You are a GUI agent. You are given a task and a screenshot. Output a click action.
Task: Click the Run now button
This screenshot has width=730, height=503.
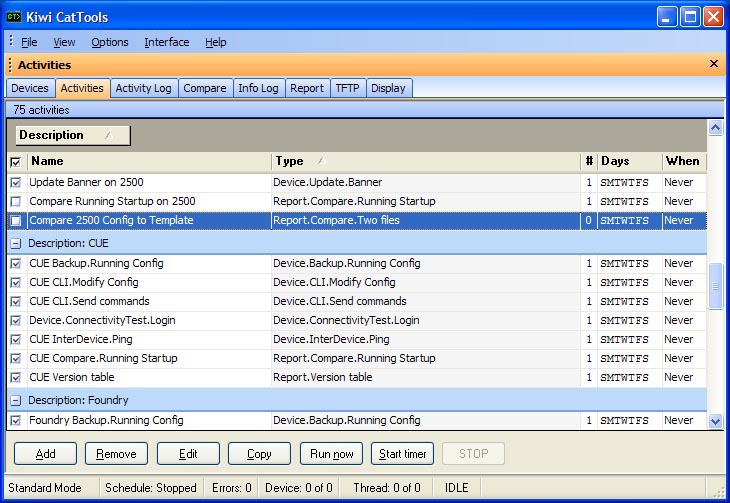tap(331, 454)
